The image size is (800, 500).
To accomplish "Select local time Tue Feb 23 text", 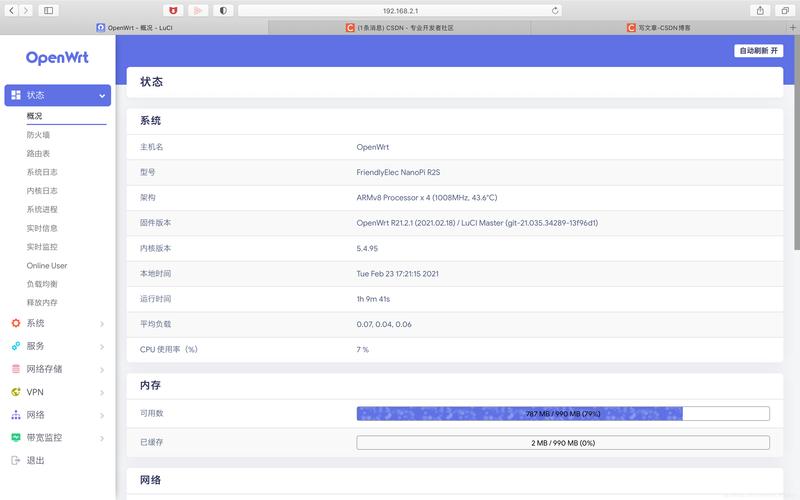I will (x=397, y=273).
